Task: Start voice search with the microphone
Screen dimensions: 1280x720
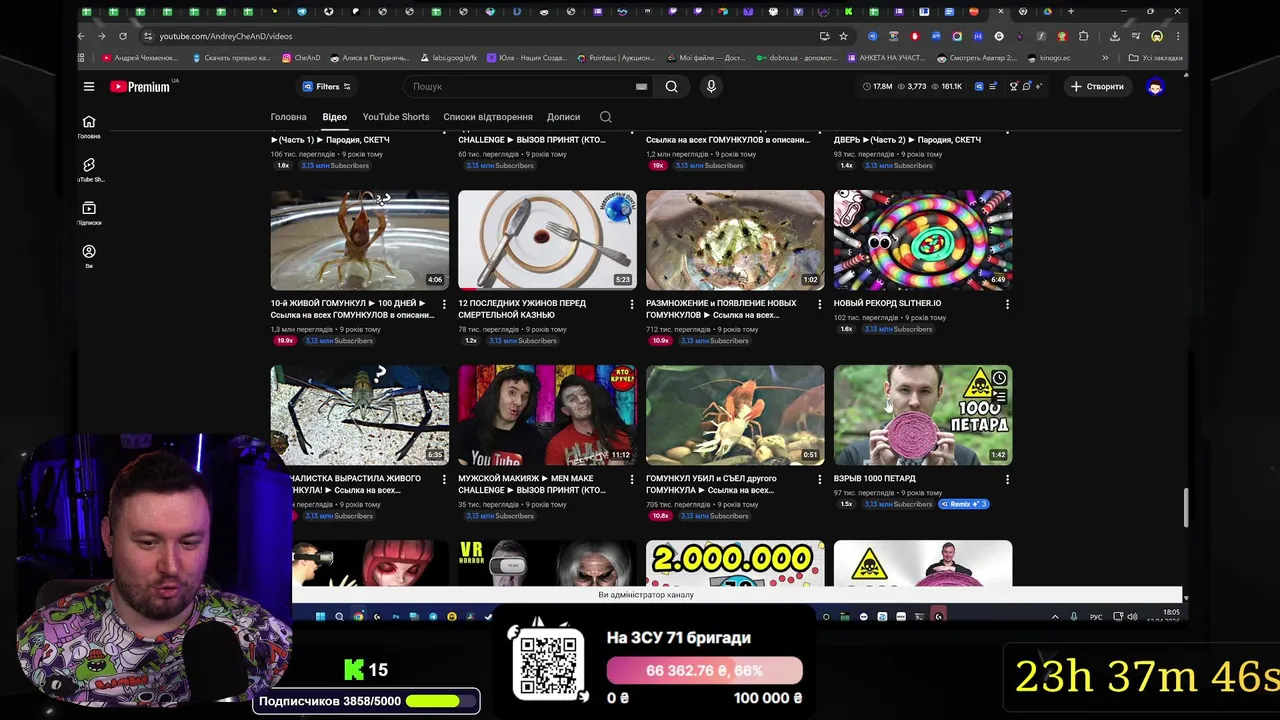Action: (x=711, y=87)
